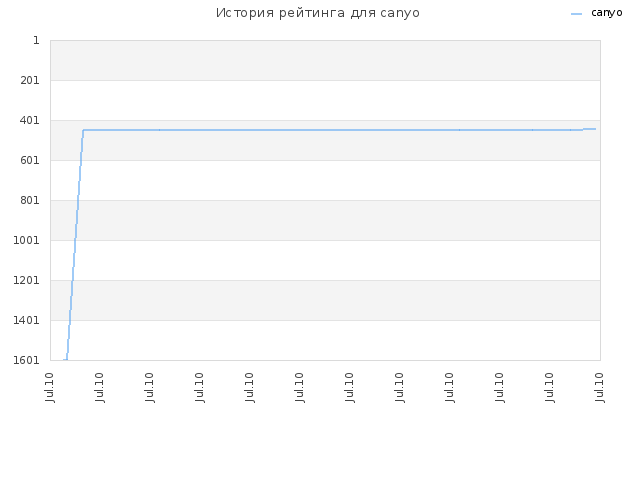Click the leftmost 'Jul.10' x-axis label
Screen dimensions: 640x480
[x=49, y=387]
